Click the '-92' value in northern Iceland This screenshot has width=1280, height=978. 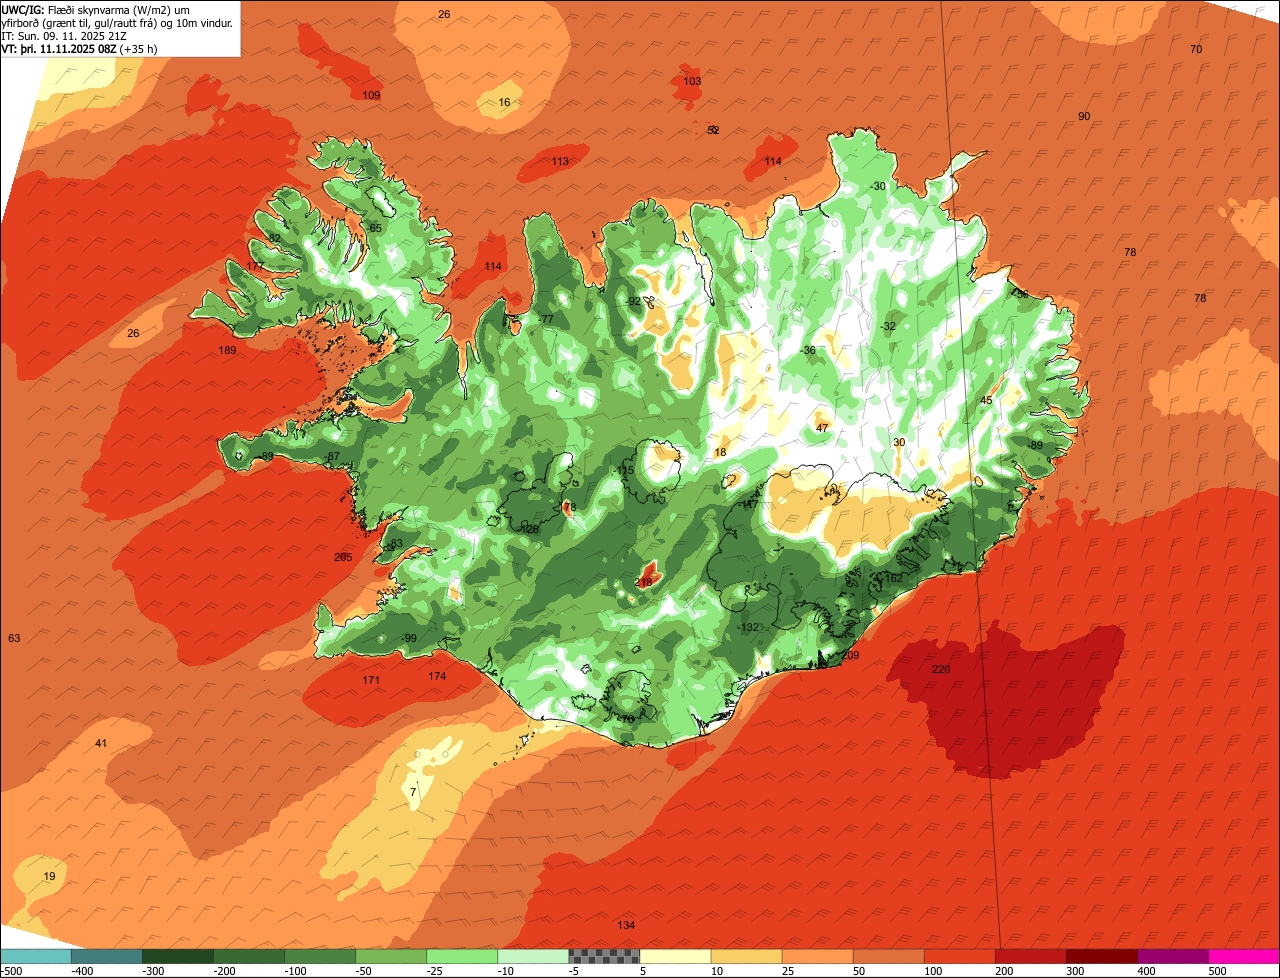click(x=632, y=302)
